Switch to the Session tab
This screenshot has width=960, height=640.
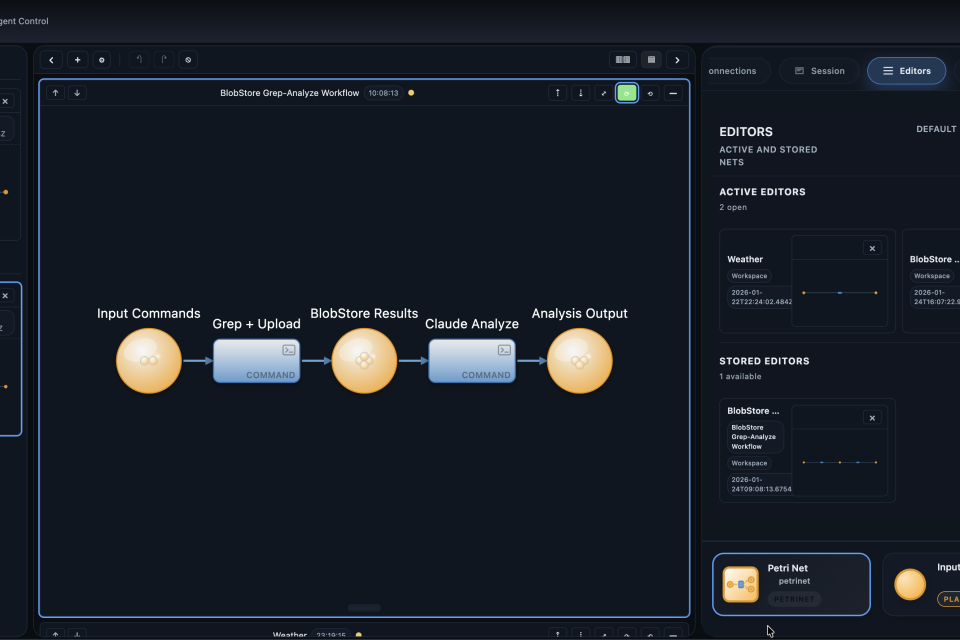(819, 71)
